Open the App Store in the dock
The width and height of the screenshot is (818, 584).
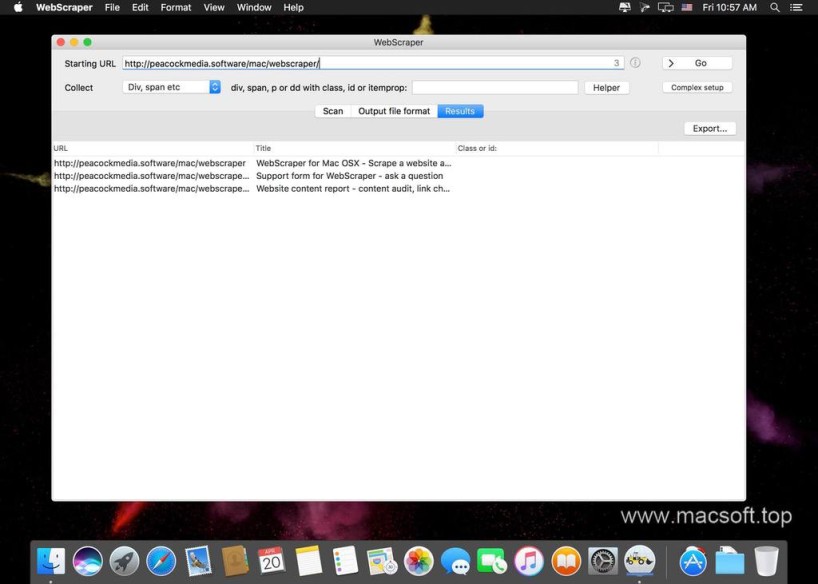point(693,561)
